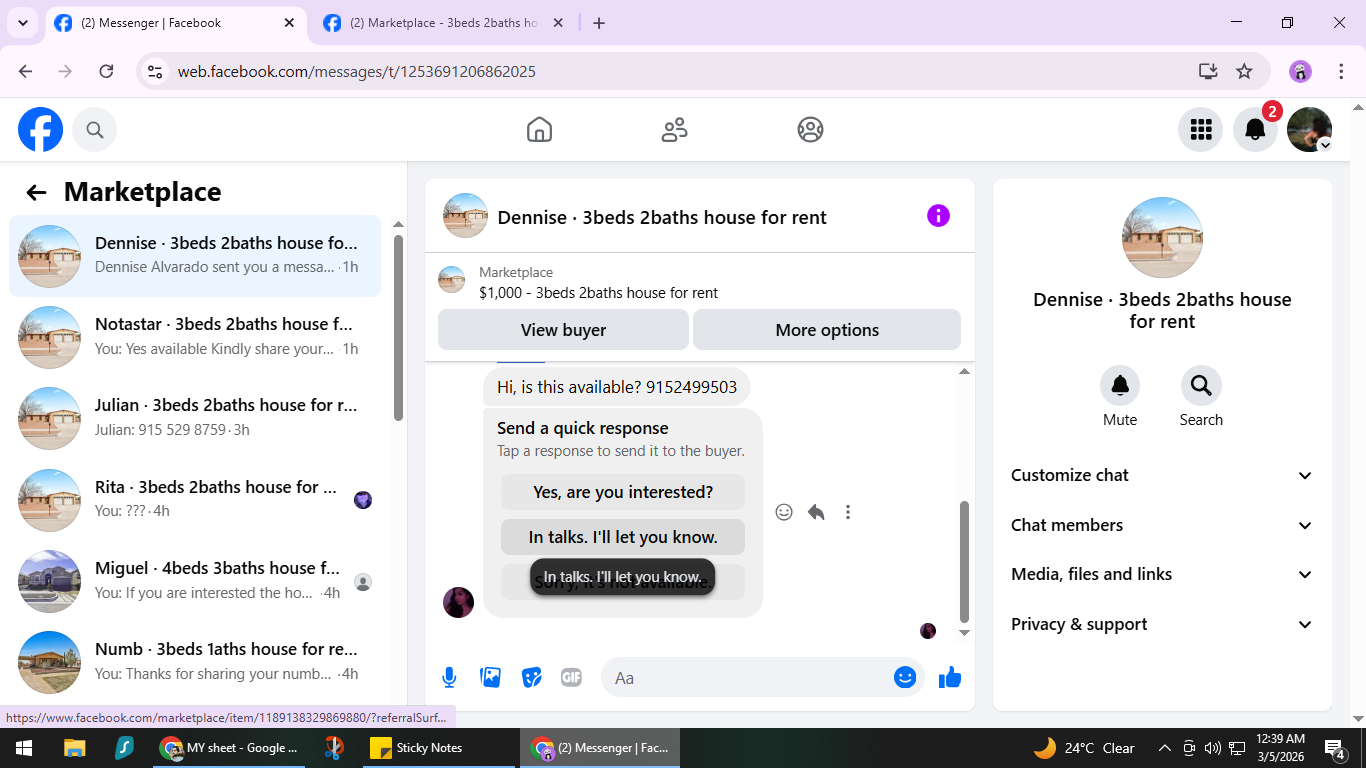
Task: Open Windows Start menu
Action: (24, 748)
